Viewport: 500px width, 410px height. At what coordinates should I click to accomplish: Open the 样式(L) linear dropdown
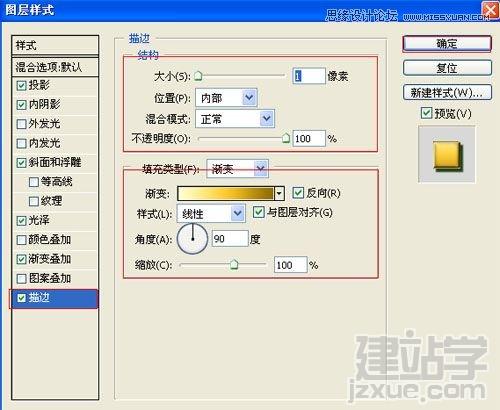[x=211, y=213]
